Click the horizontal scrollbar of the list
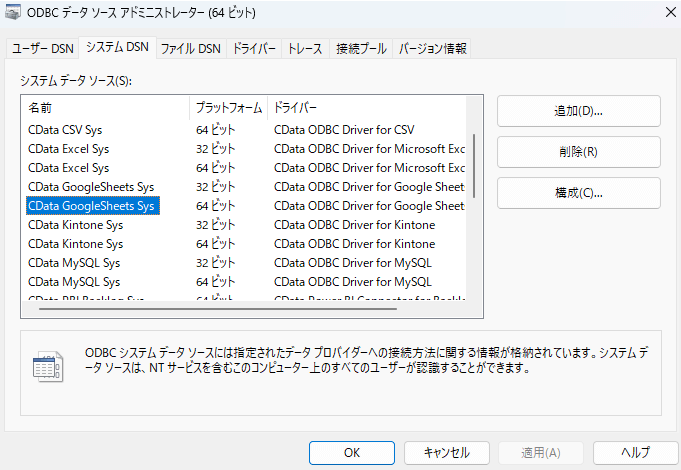Image resolution: width=681 pixels, height=470 pixels. tap(218, 309)
